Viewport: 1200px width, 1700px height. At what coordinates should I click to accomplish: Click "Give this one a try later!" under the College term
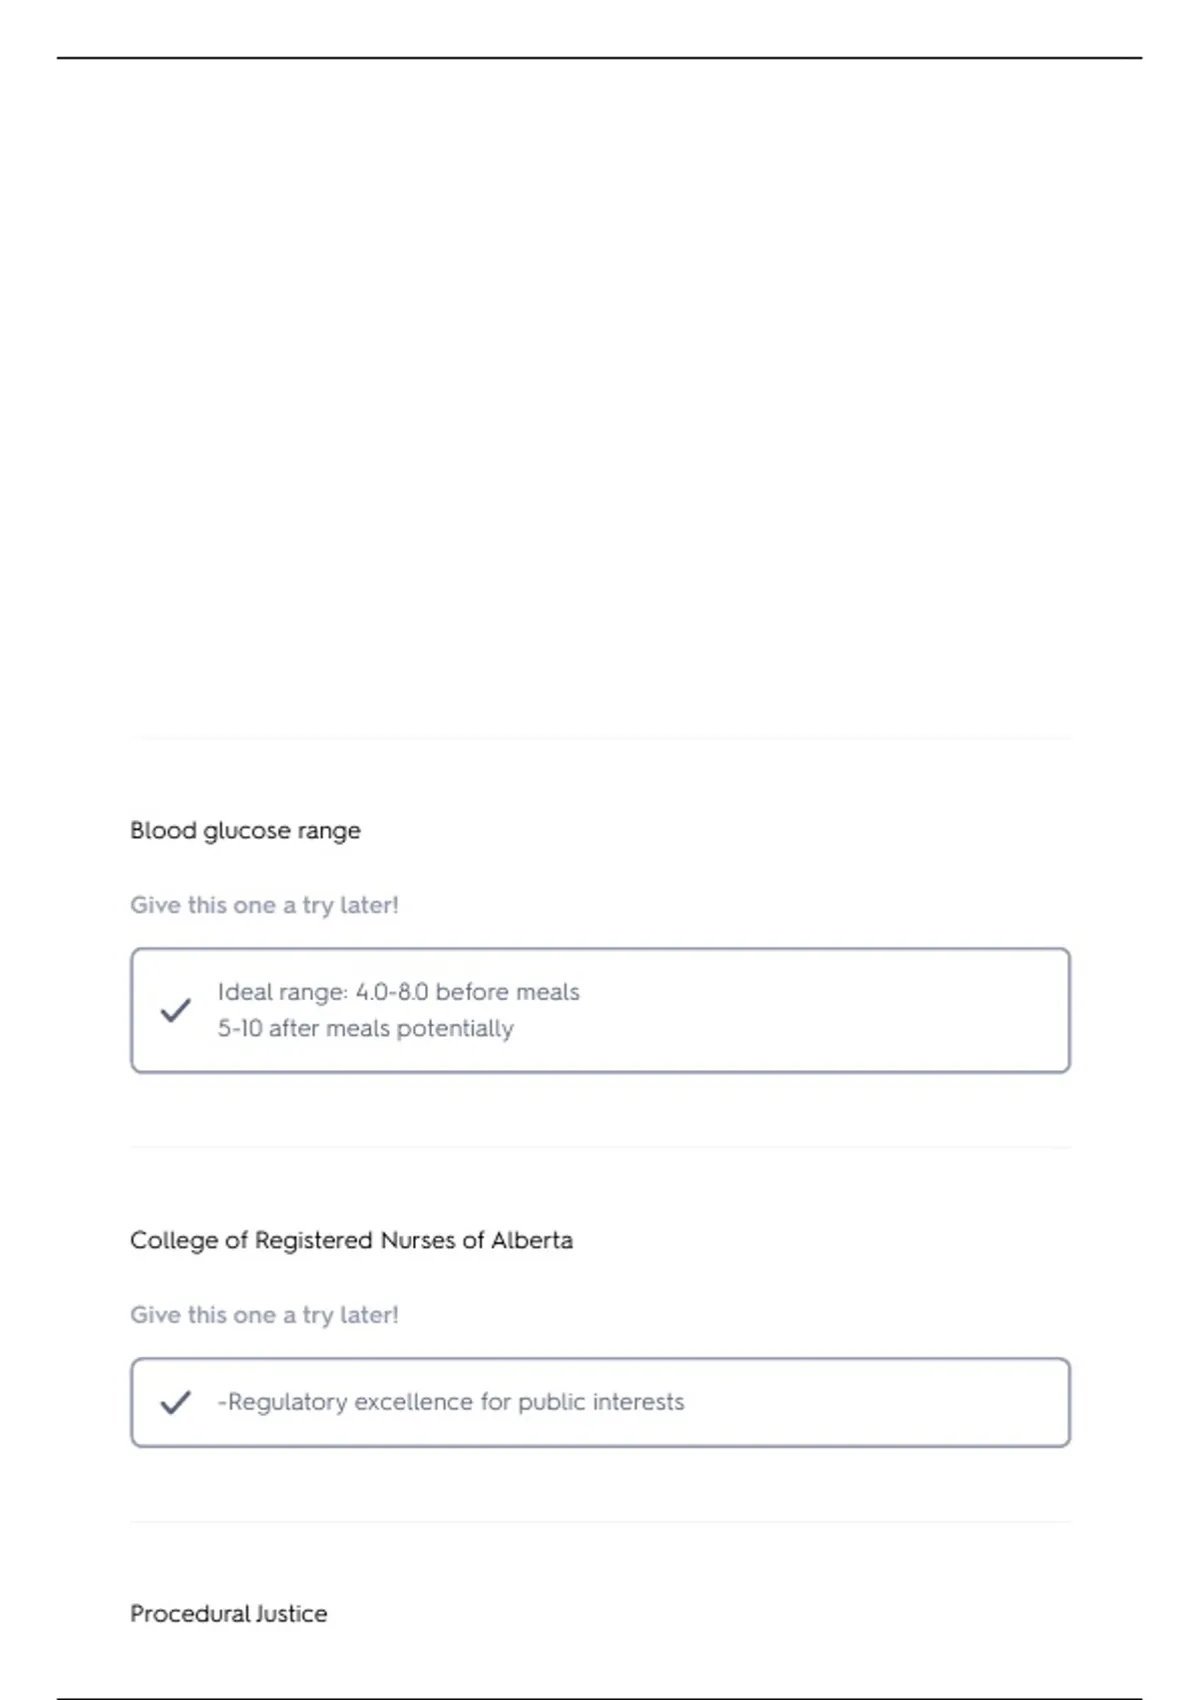tap(264, 1315)
